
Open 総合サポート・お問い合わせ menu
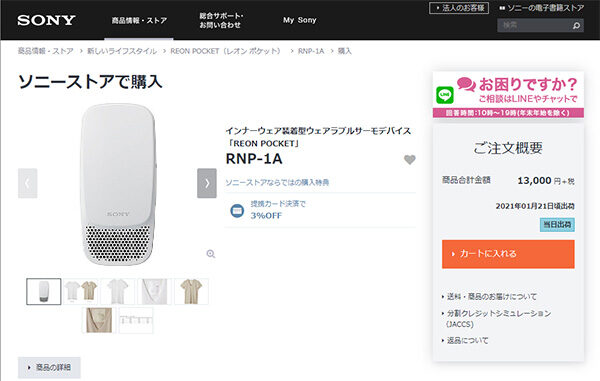click(x=221, y=20)
